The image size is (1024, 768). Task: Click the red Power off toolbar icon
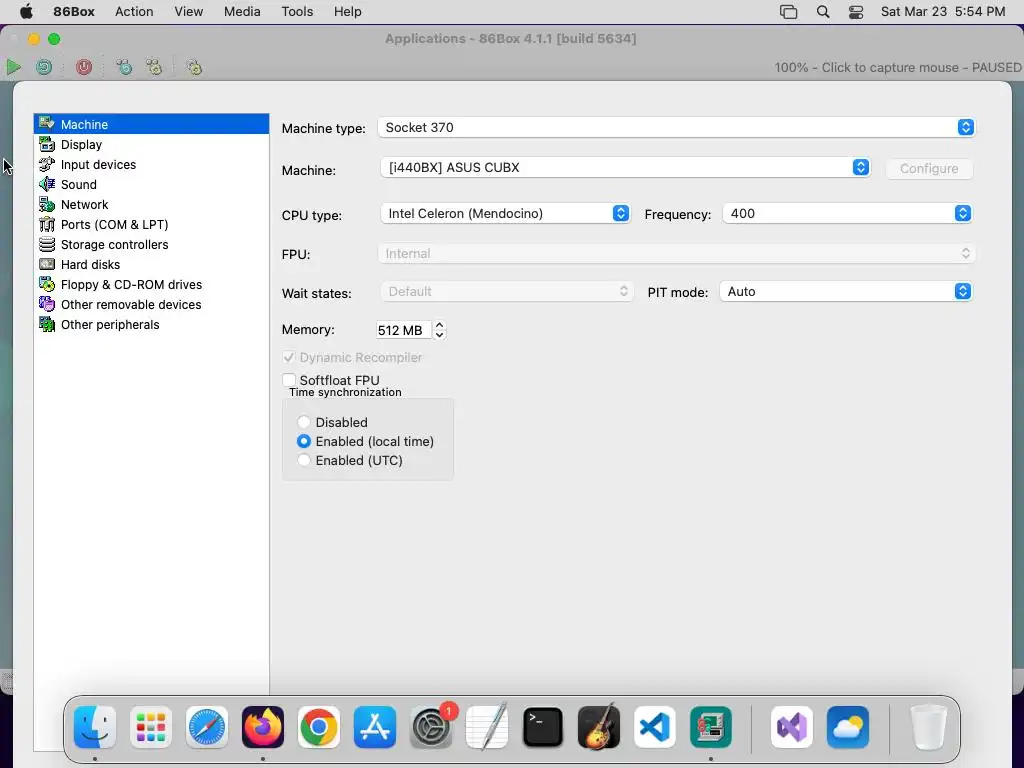coord(84,67)
